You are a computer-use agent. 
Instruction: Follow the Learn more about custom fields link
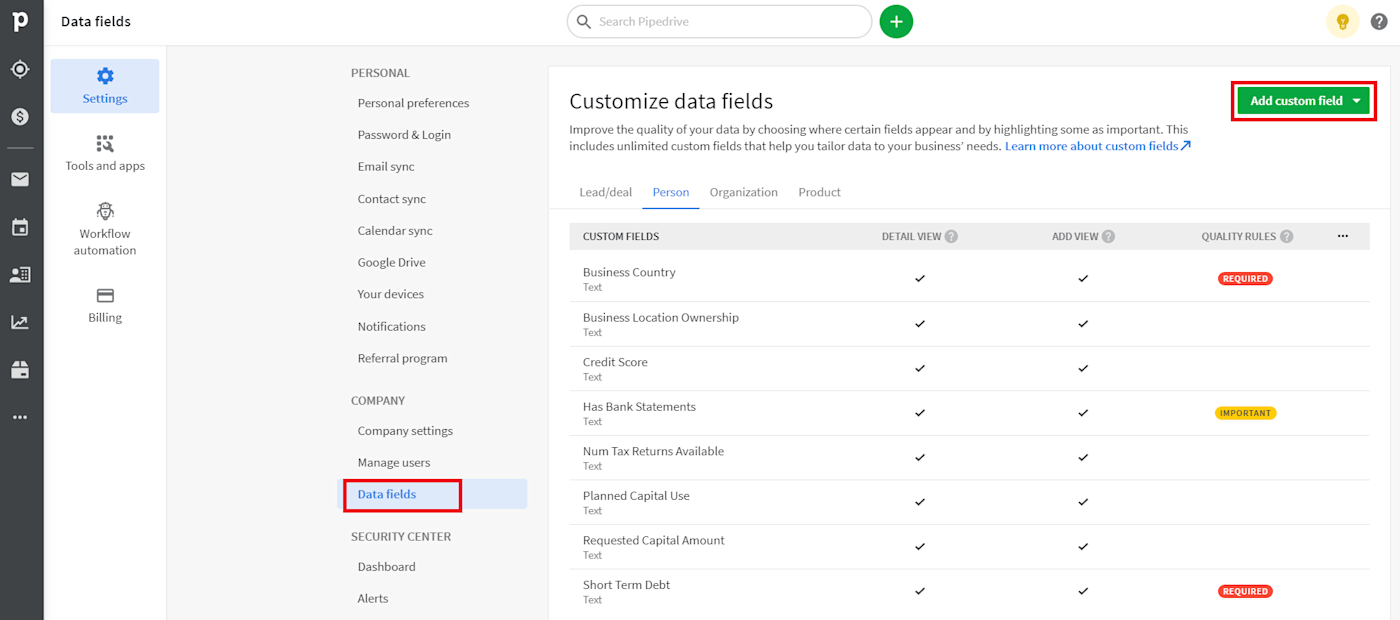point(1097,146)
